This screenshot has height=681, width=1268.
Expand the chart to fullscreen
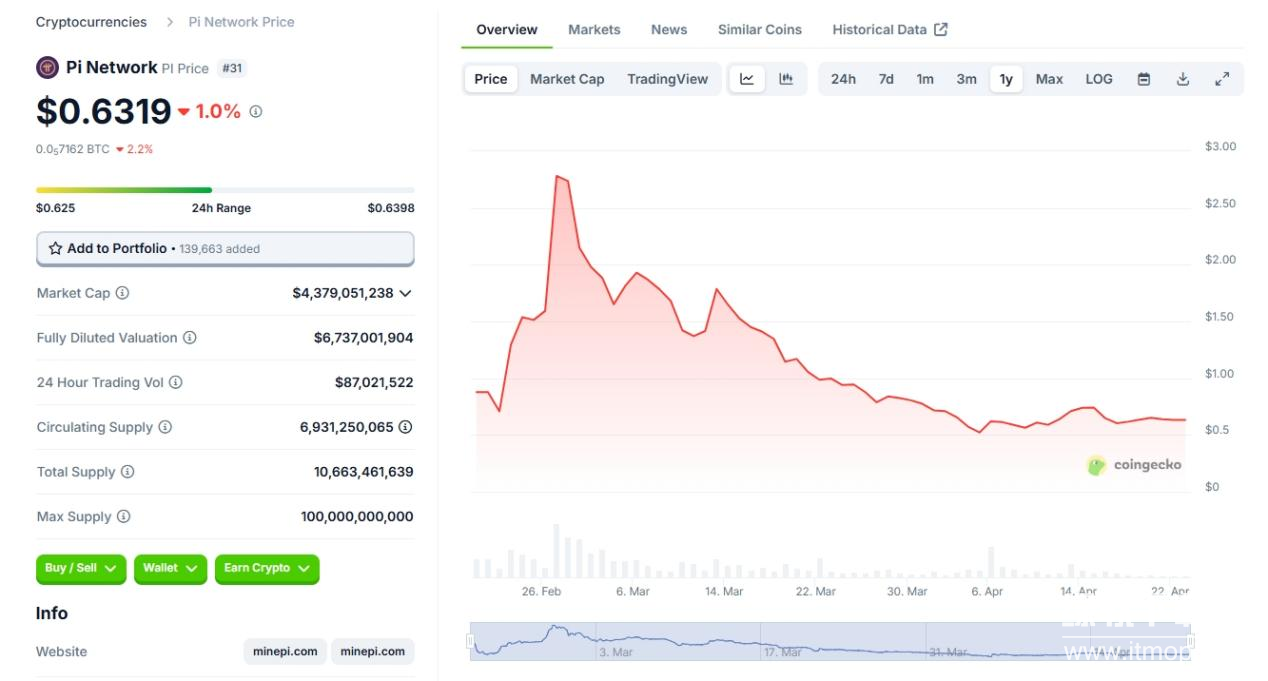coord(1222,79)
